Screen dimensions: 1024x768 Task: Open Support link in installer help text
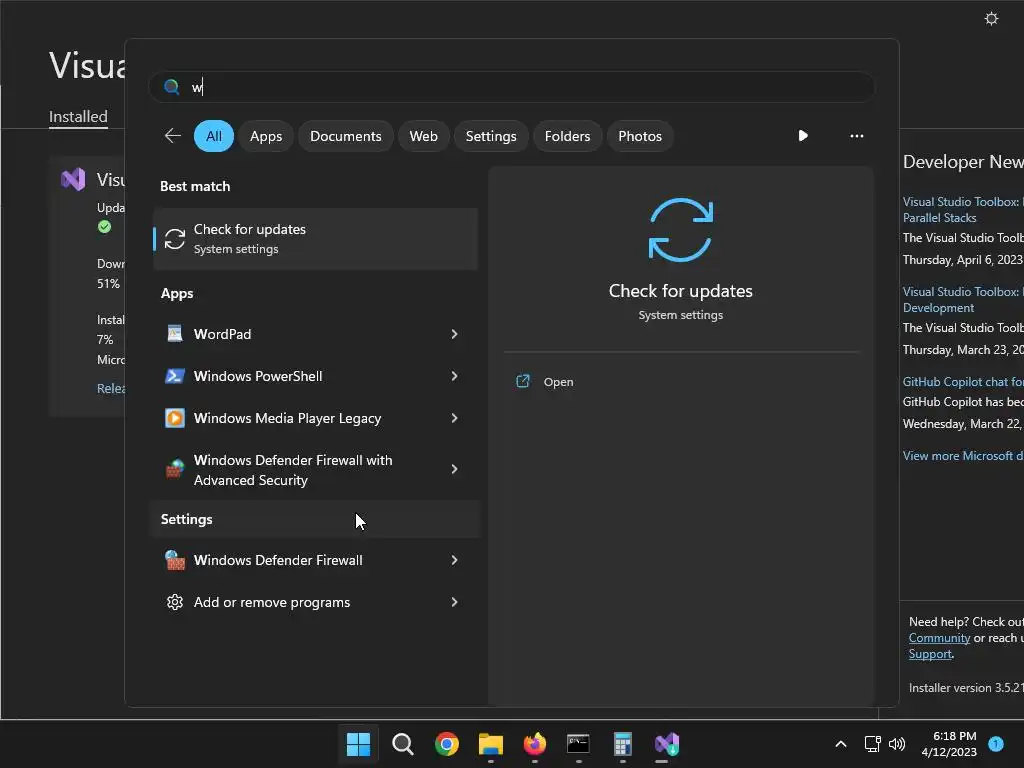(930, 654)
